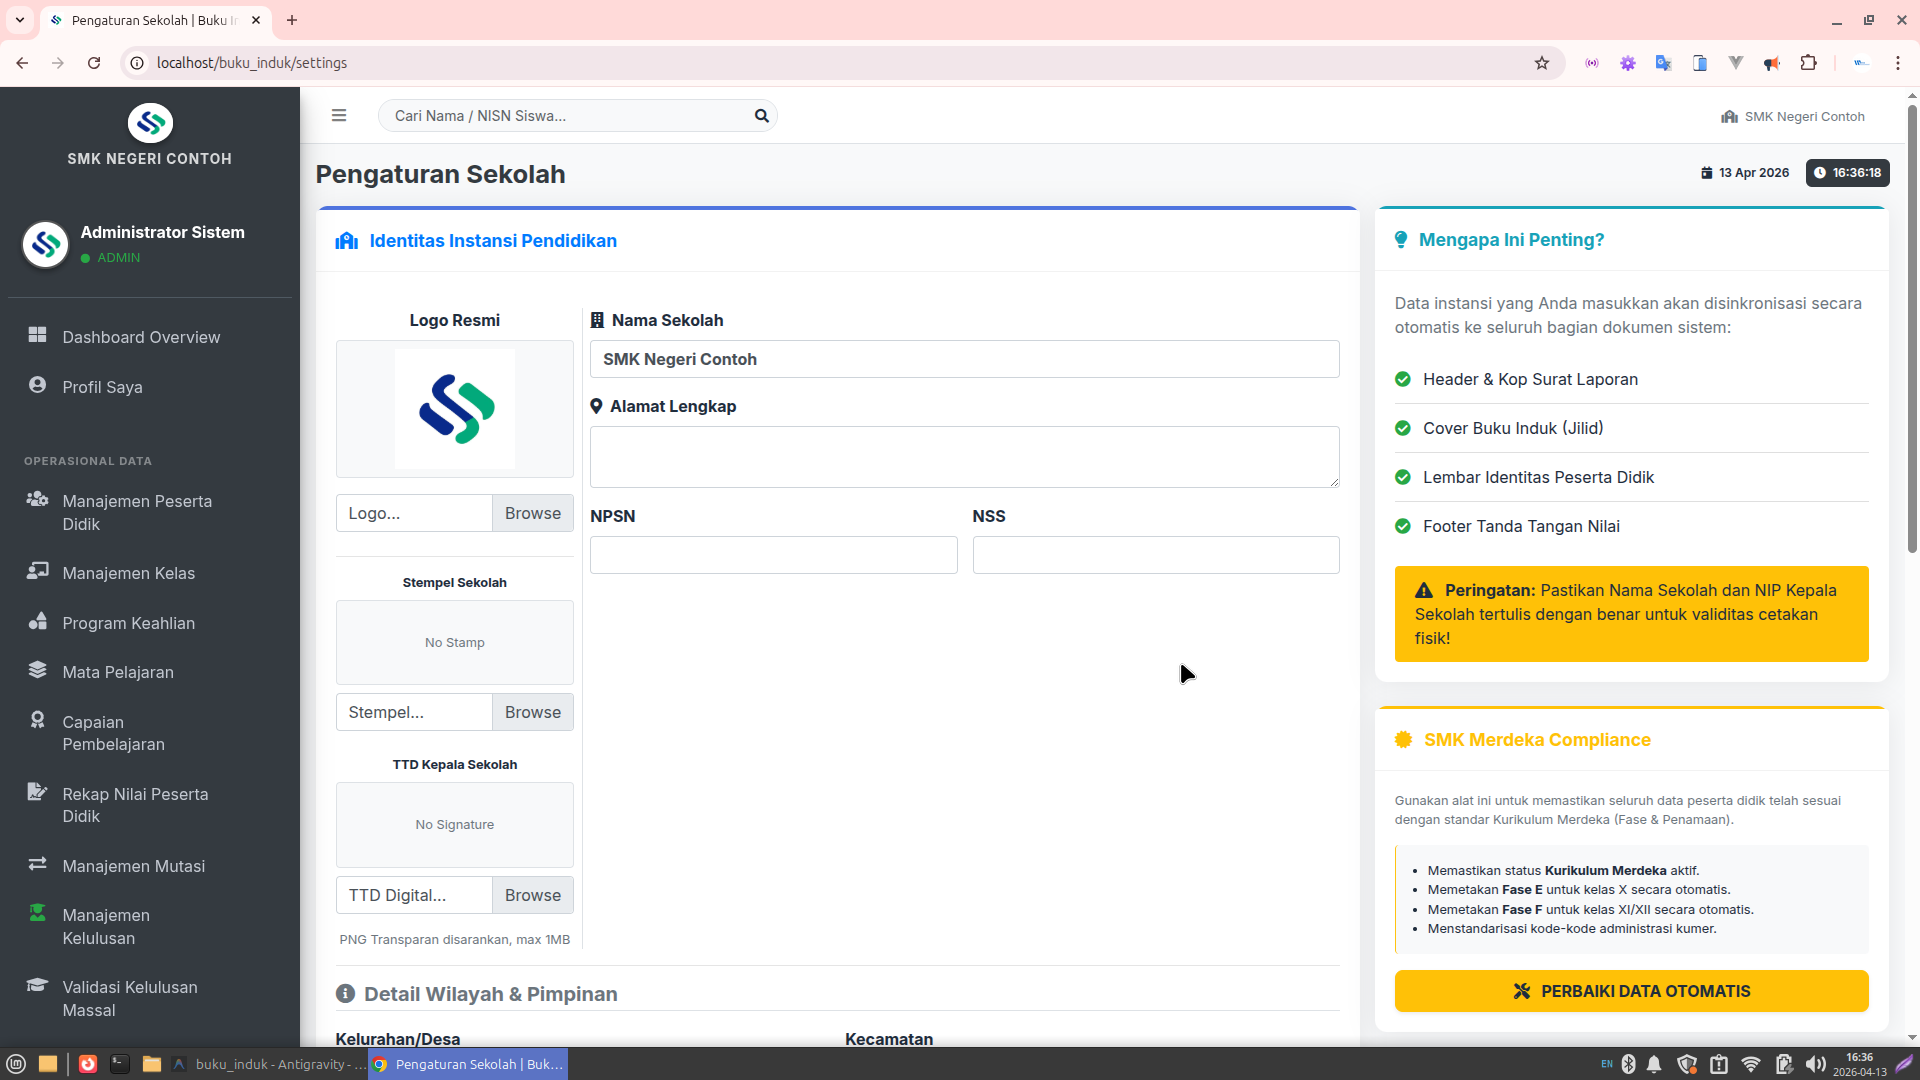Click the Program Keahlian sidebar icon
1920x1080 pixels.
37,621
